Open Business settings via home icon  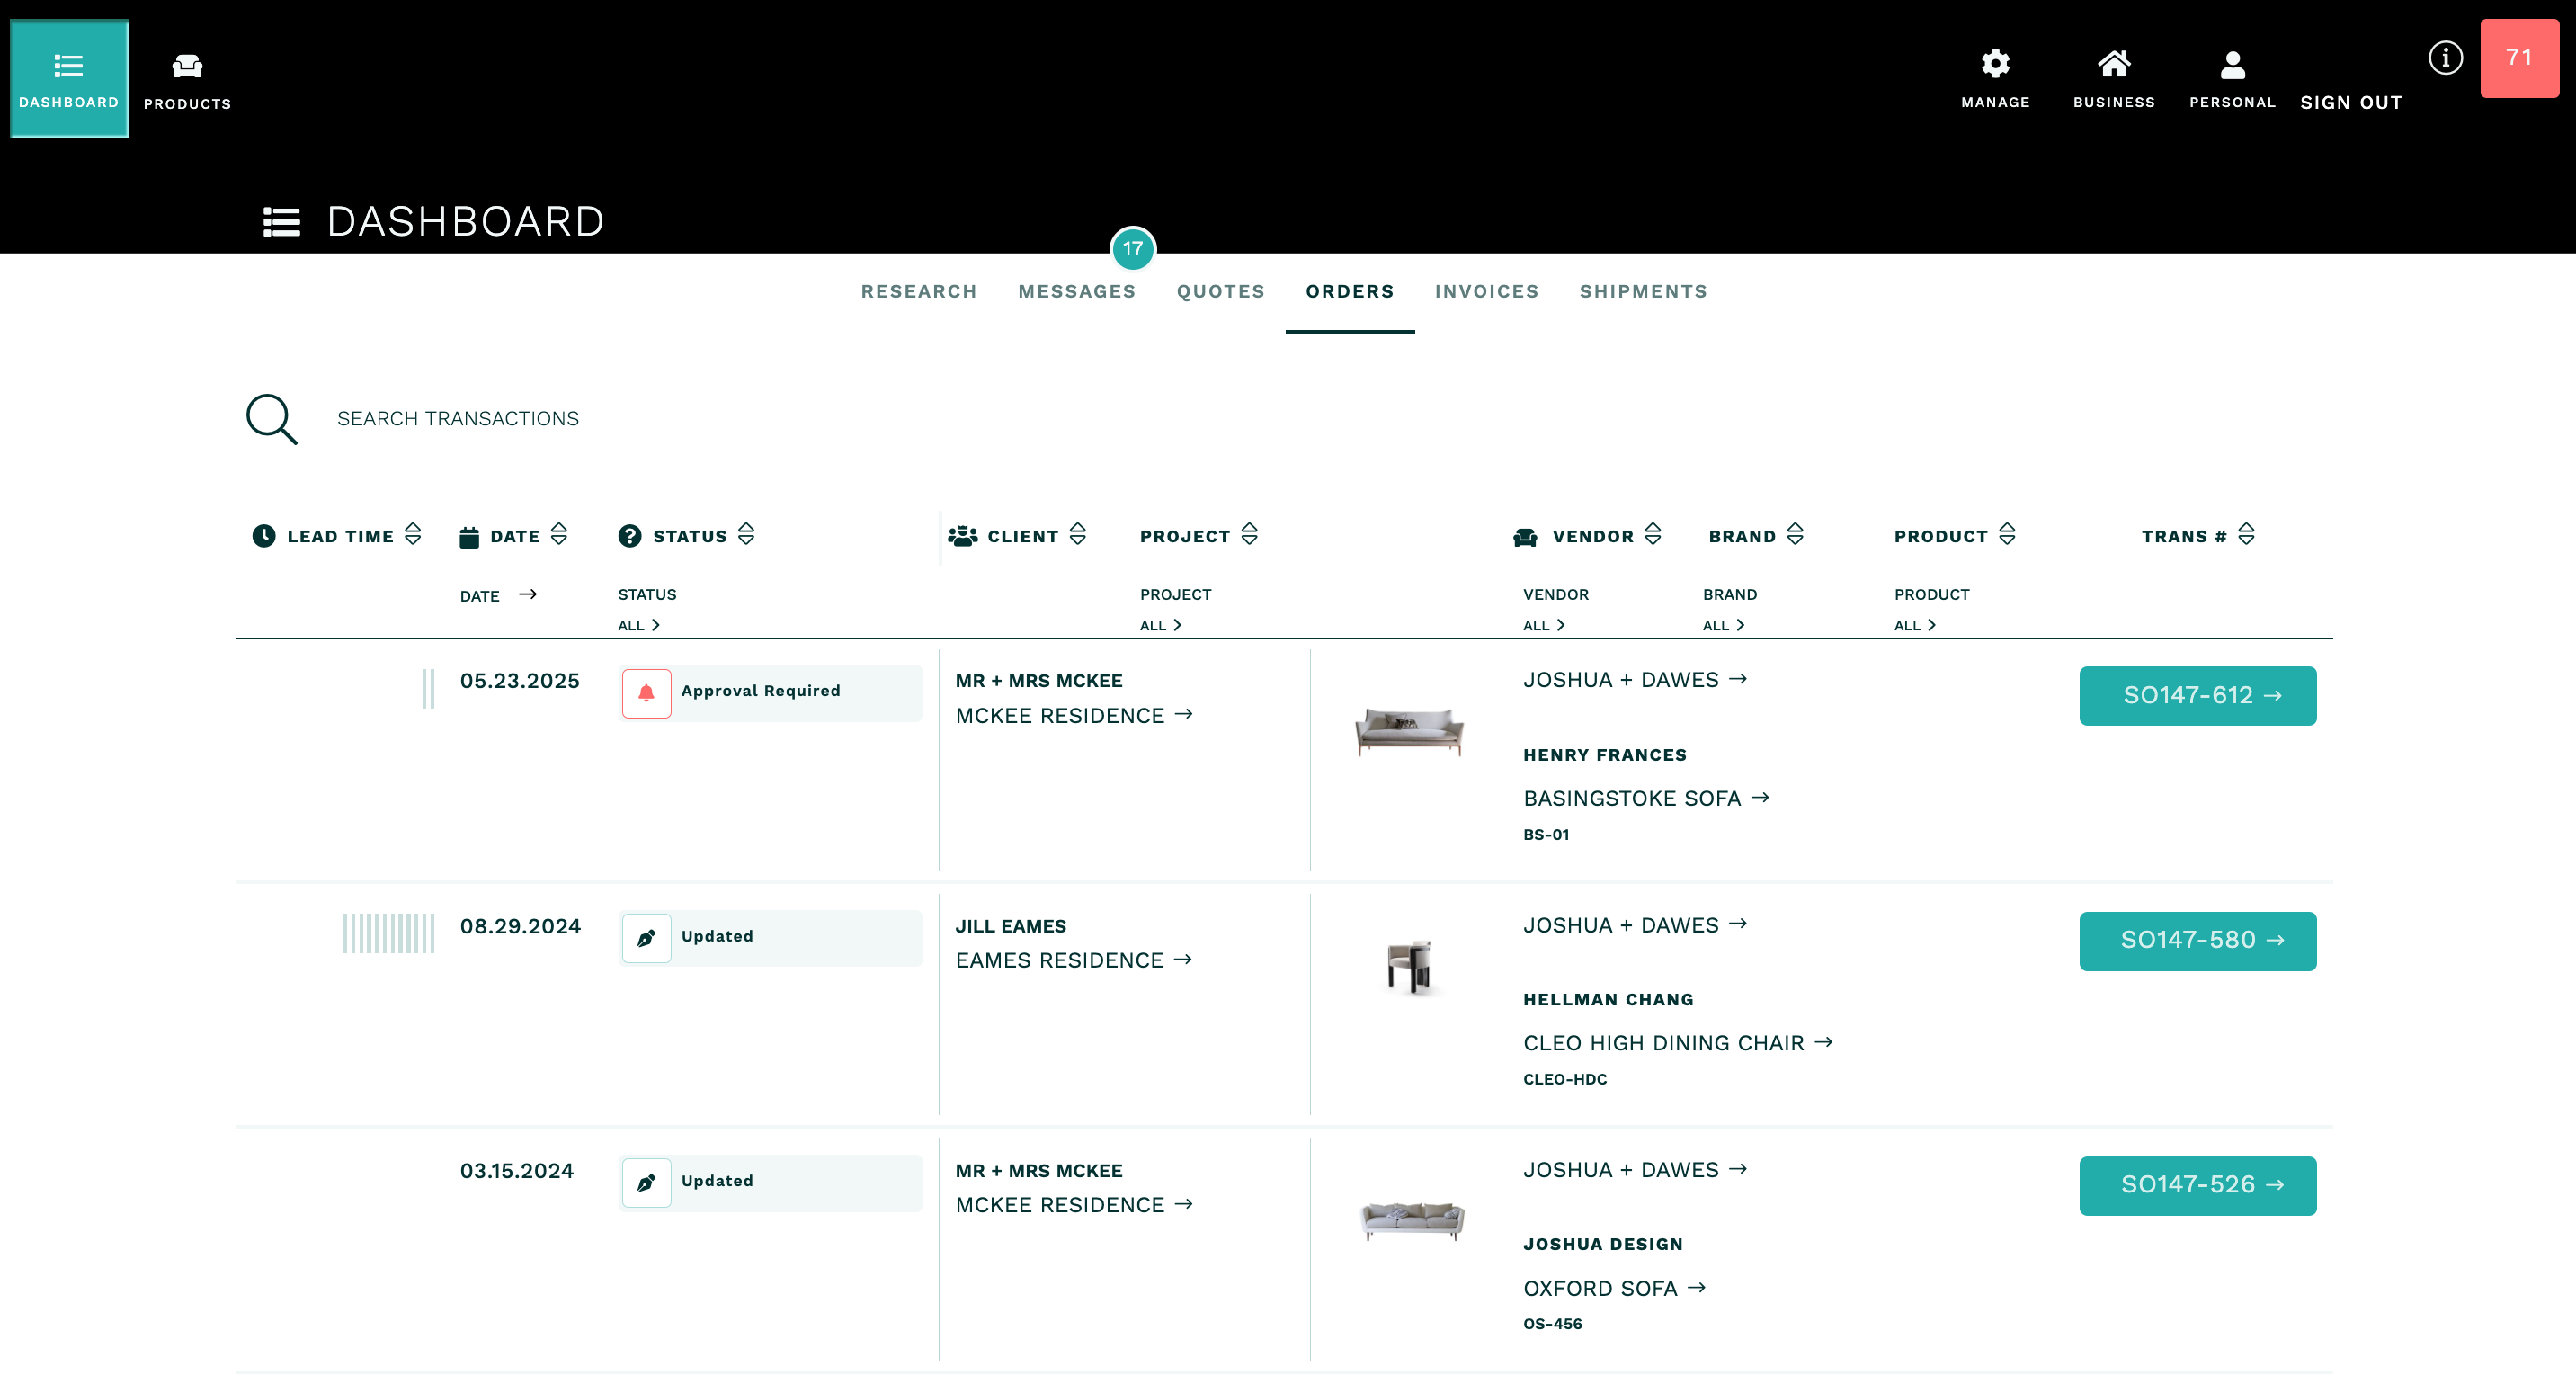tap(2114, 63)
